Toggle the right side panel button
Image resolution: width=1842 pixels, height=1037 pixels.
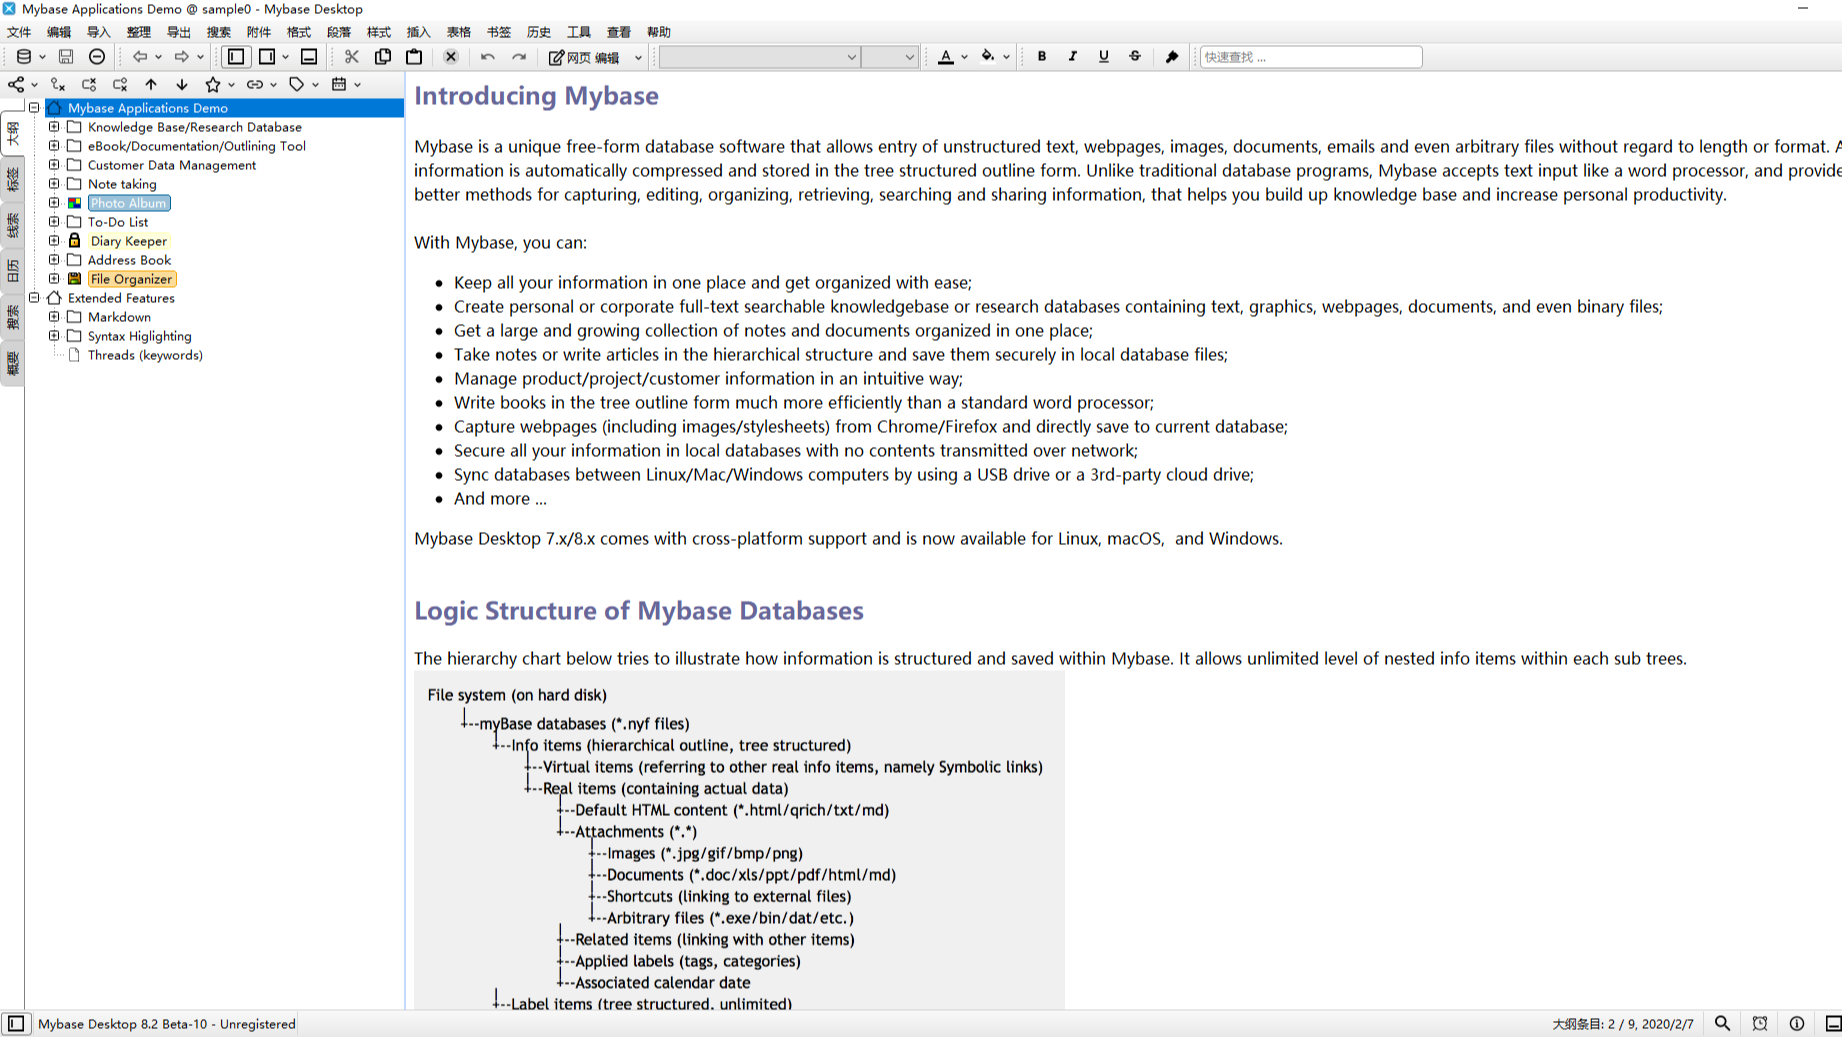coord(267,57)
